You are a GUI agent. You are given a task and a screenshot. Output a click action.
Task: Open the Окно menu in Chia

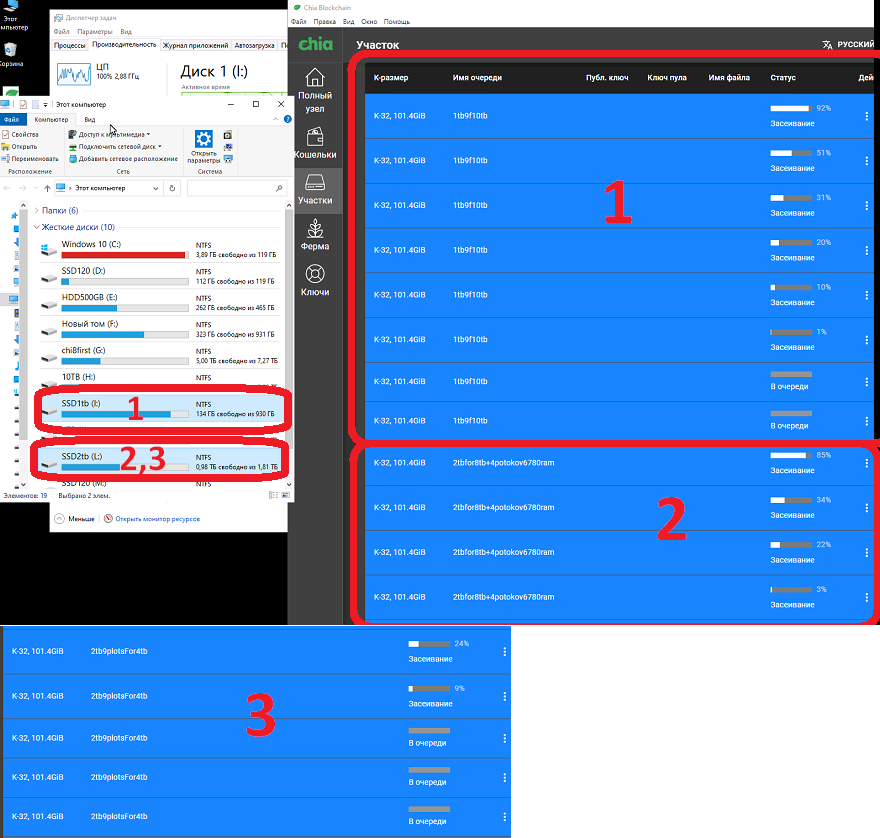pos(369,21)
